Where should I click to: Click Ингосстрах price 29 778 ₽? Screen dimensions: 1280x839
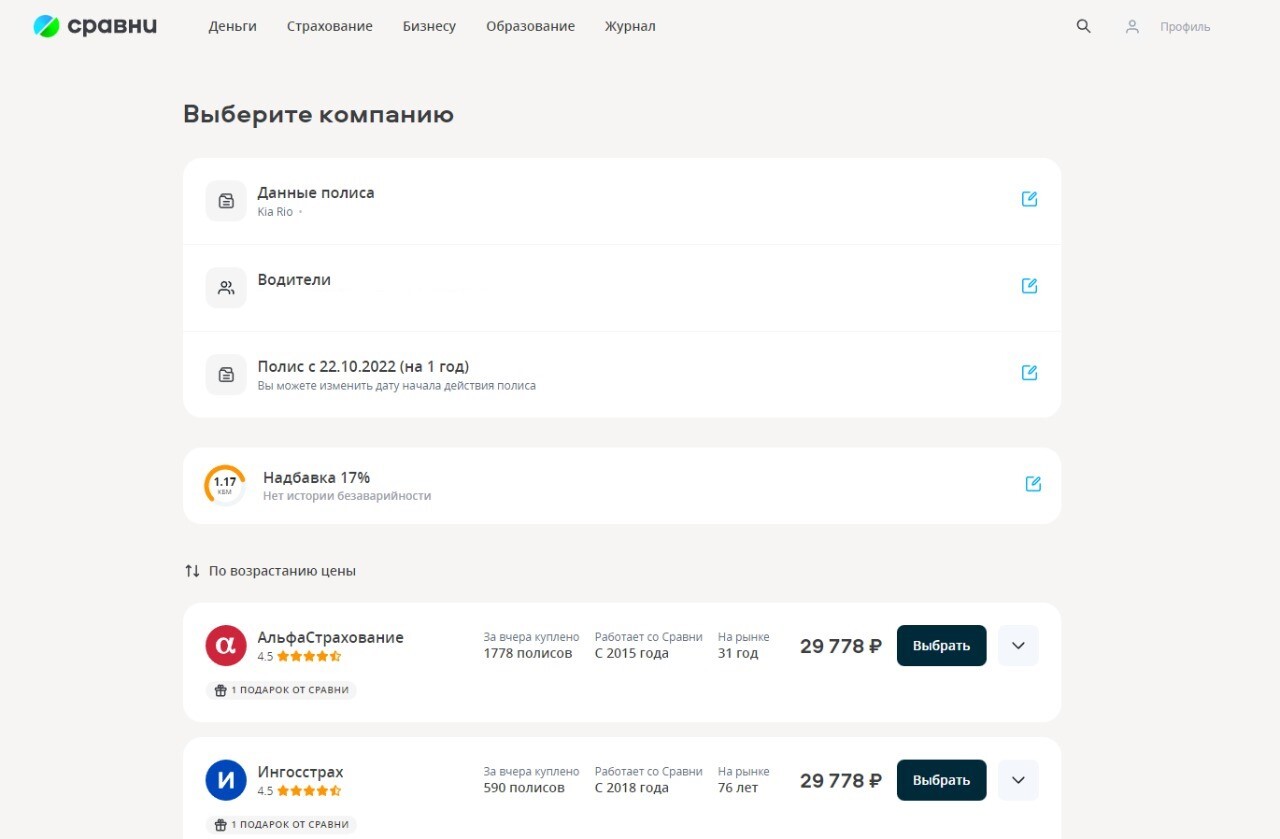click(841, 780)
